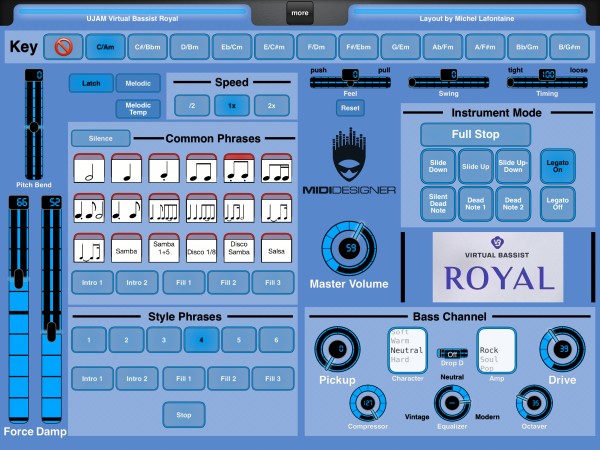Toggle the Melodic button
This screenshot has height=450, width=600.
(x=138, y=83)
